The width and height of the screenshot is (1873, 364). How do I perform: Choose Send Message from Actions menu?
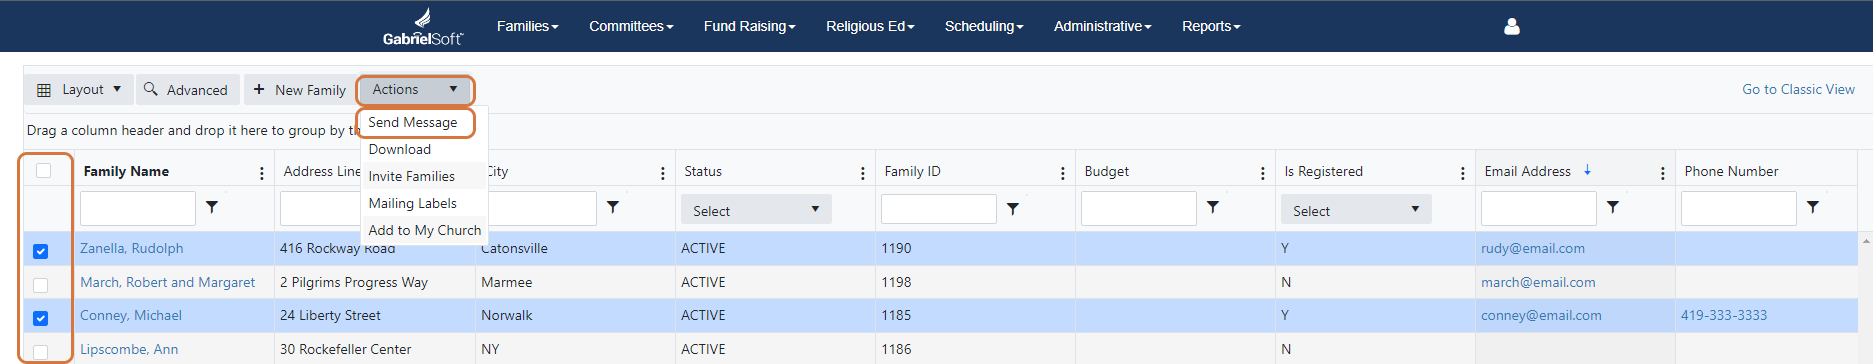(413, 122)
